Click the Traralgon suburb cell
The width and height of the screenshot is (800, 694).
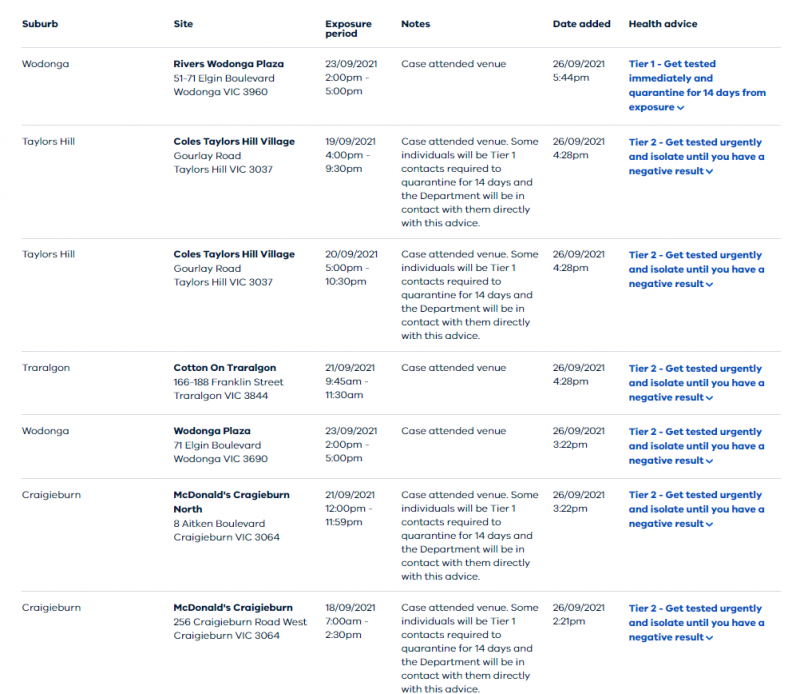[x=46, y=368]
